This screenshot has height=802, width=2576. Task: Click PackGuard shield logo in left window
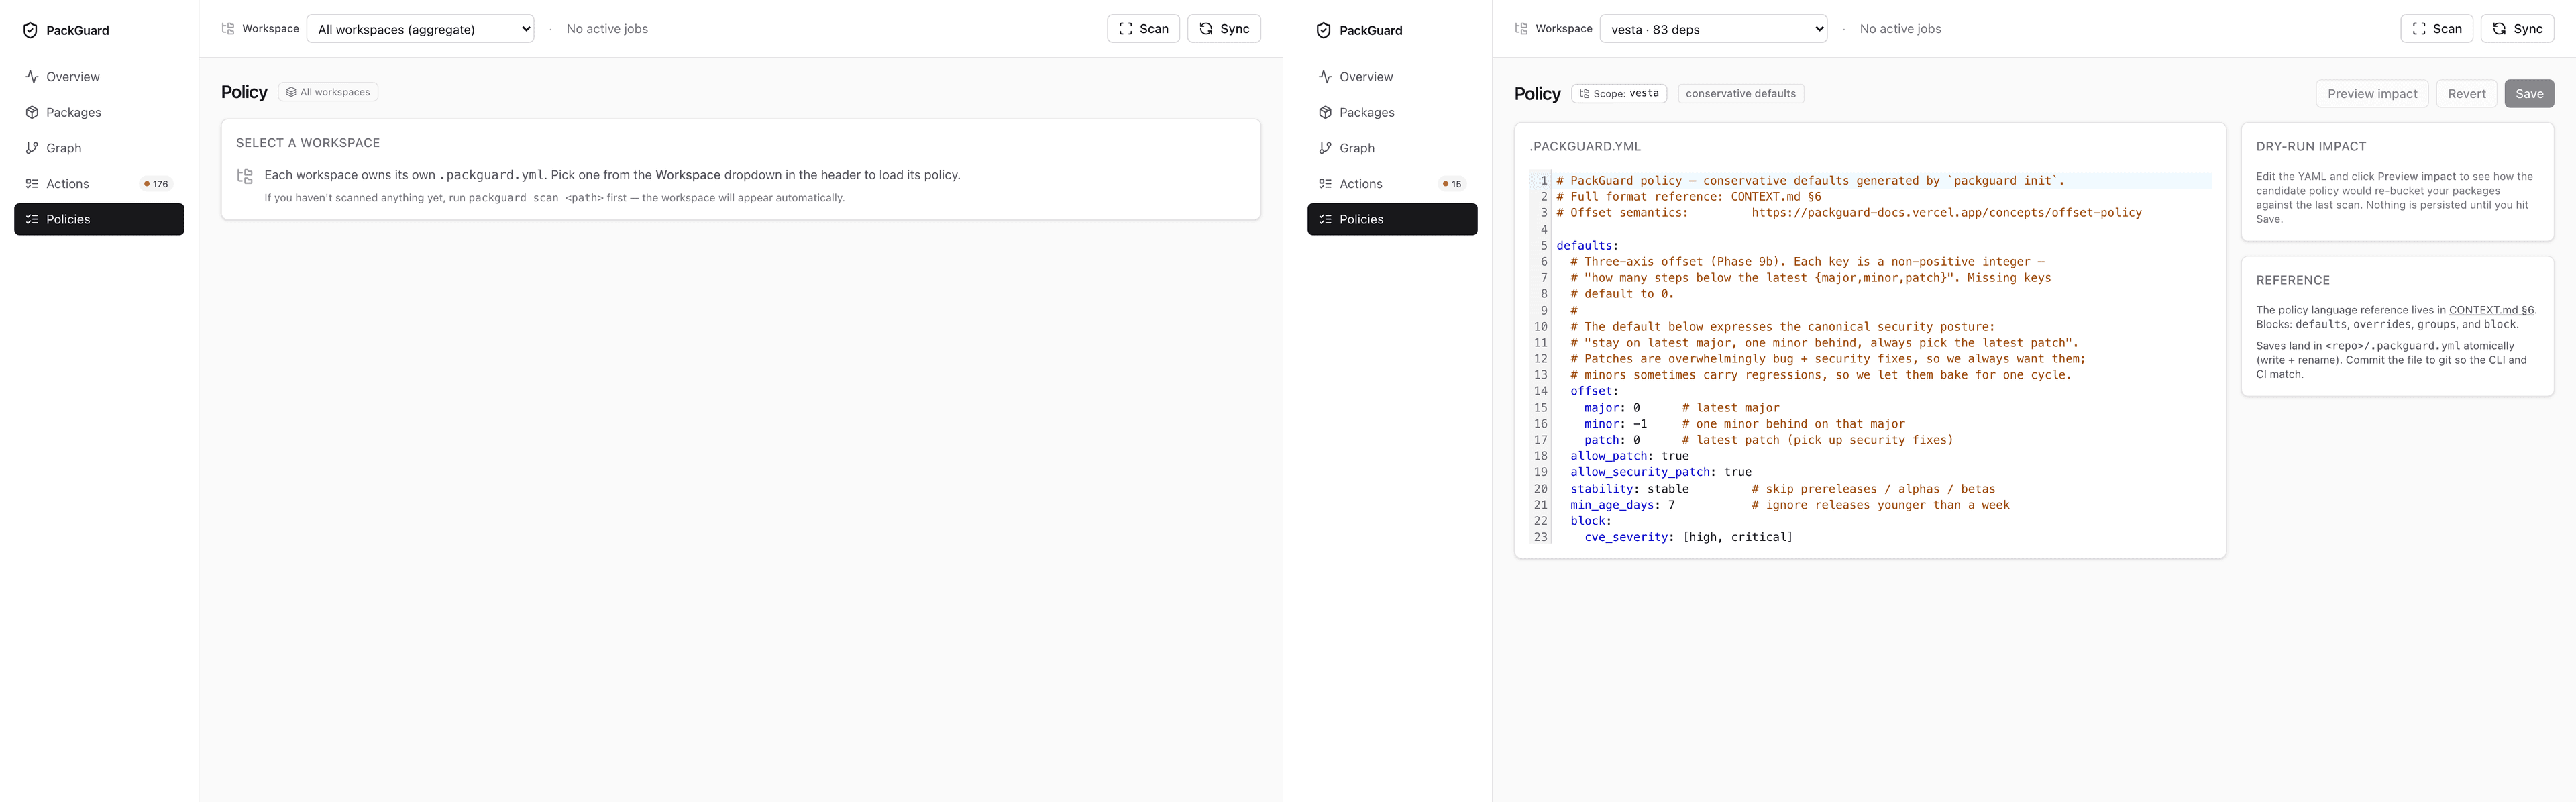pos(30,30)
